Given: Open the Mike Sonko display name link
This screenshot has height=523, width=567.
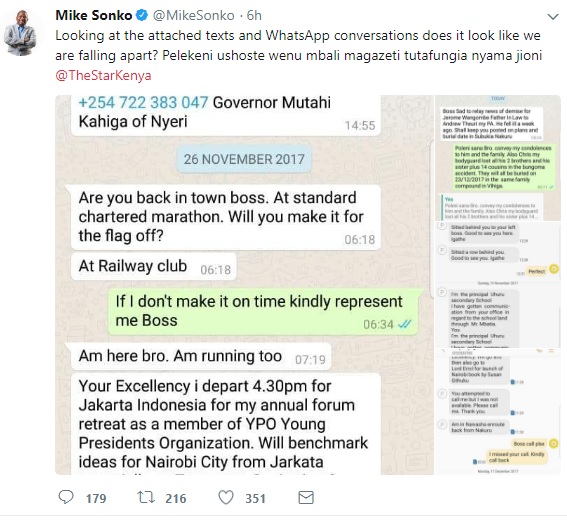Looking at the screenshot, I should coord(94,15).
